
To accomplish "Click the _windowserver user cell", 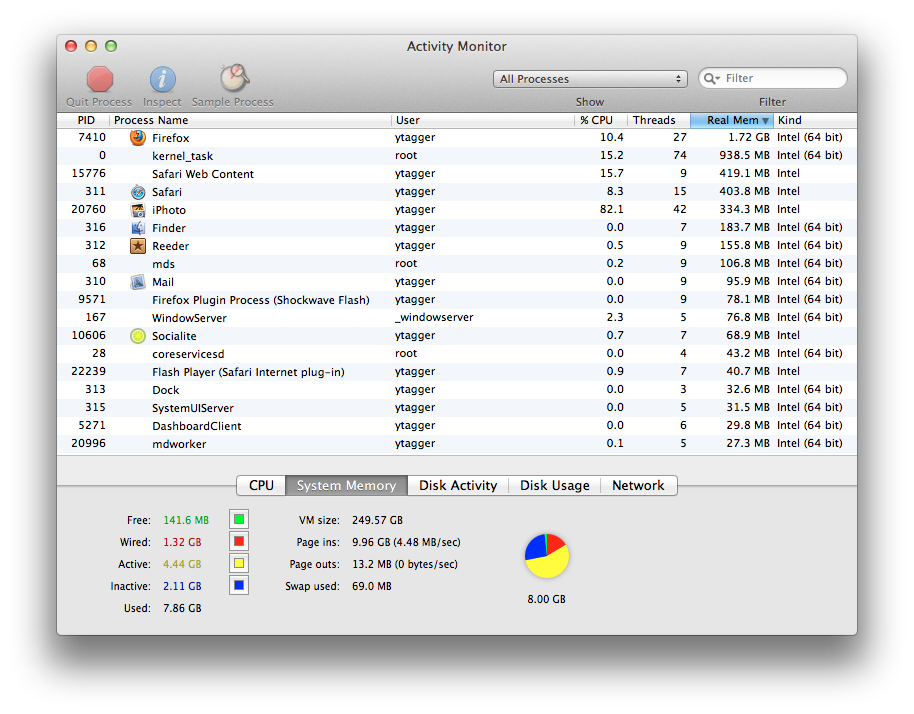I will [x=434, y=318].
